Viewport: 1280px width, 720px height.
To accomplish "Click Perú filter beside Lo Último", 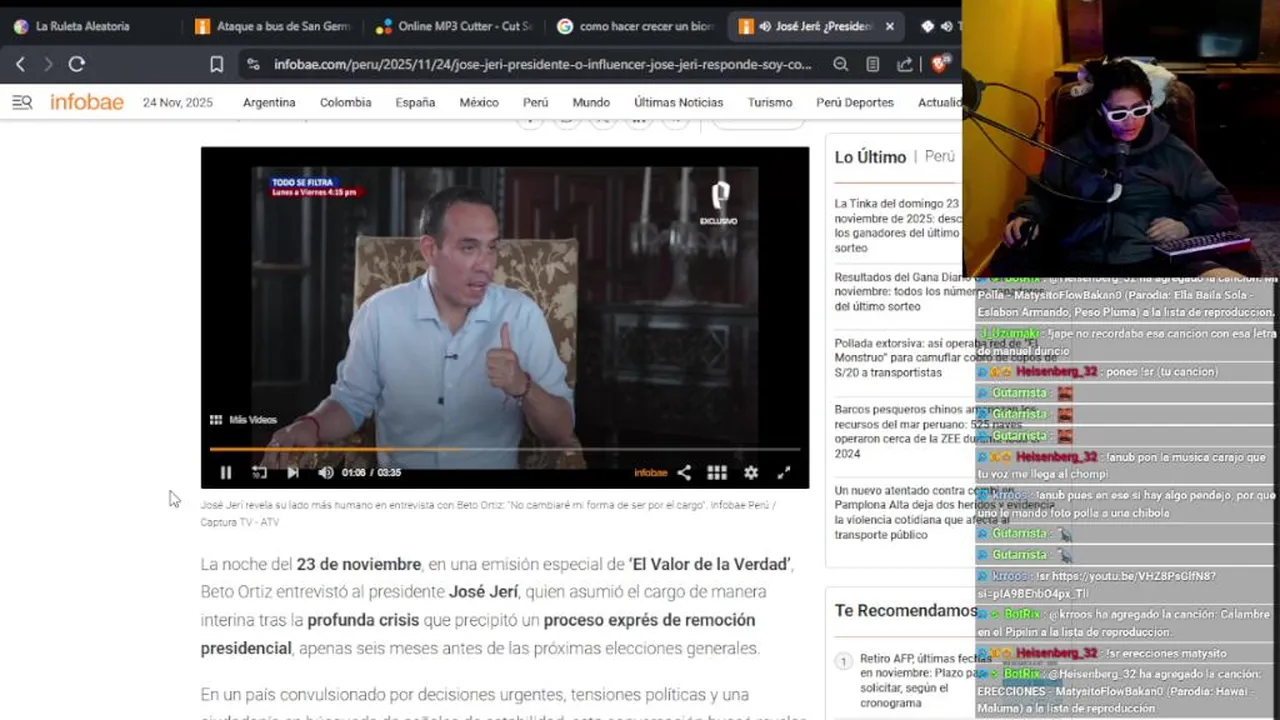I will click(940, 157).
